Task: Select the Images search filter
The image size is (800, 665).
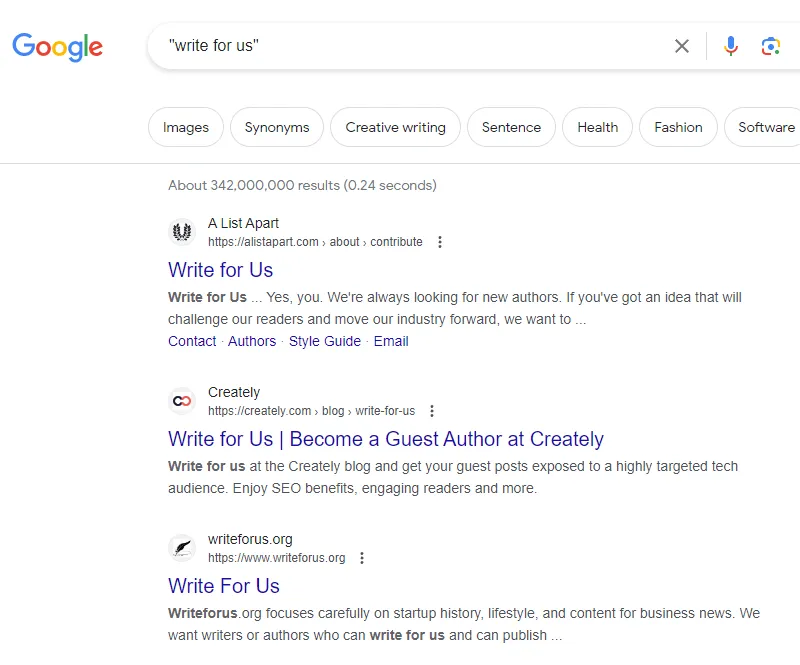Action: (185, 127)
